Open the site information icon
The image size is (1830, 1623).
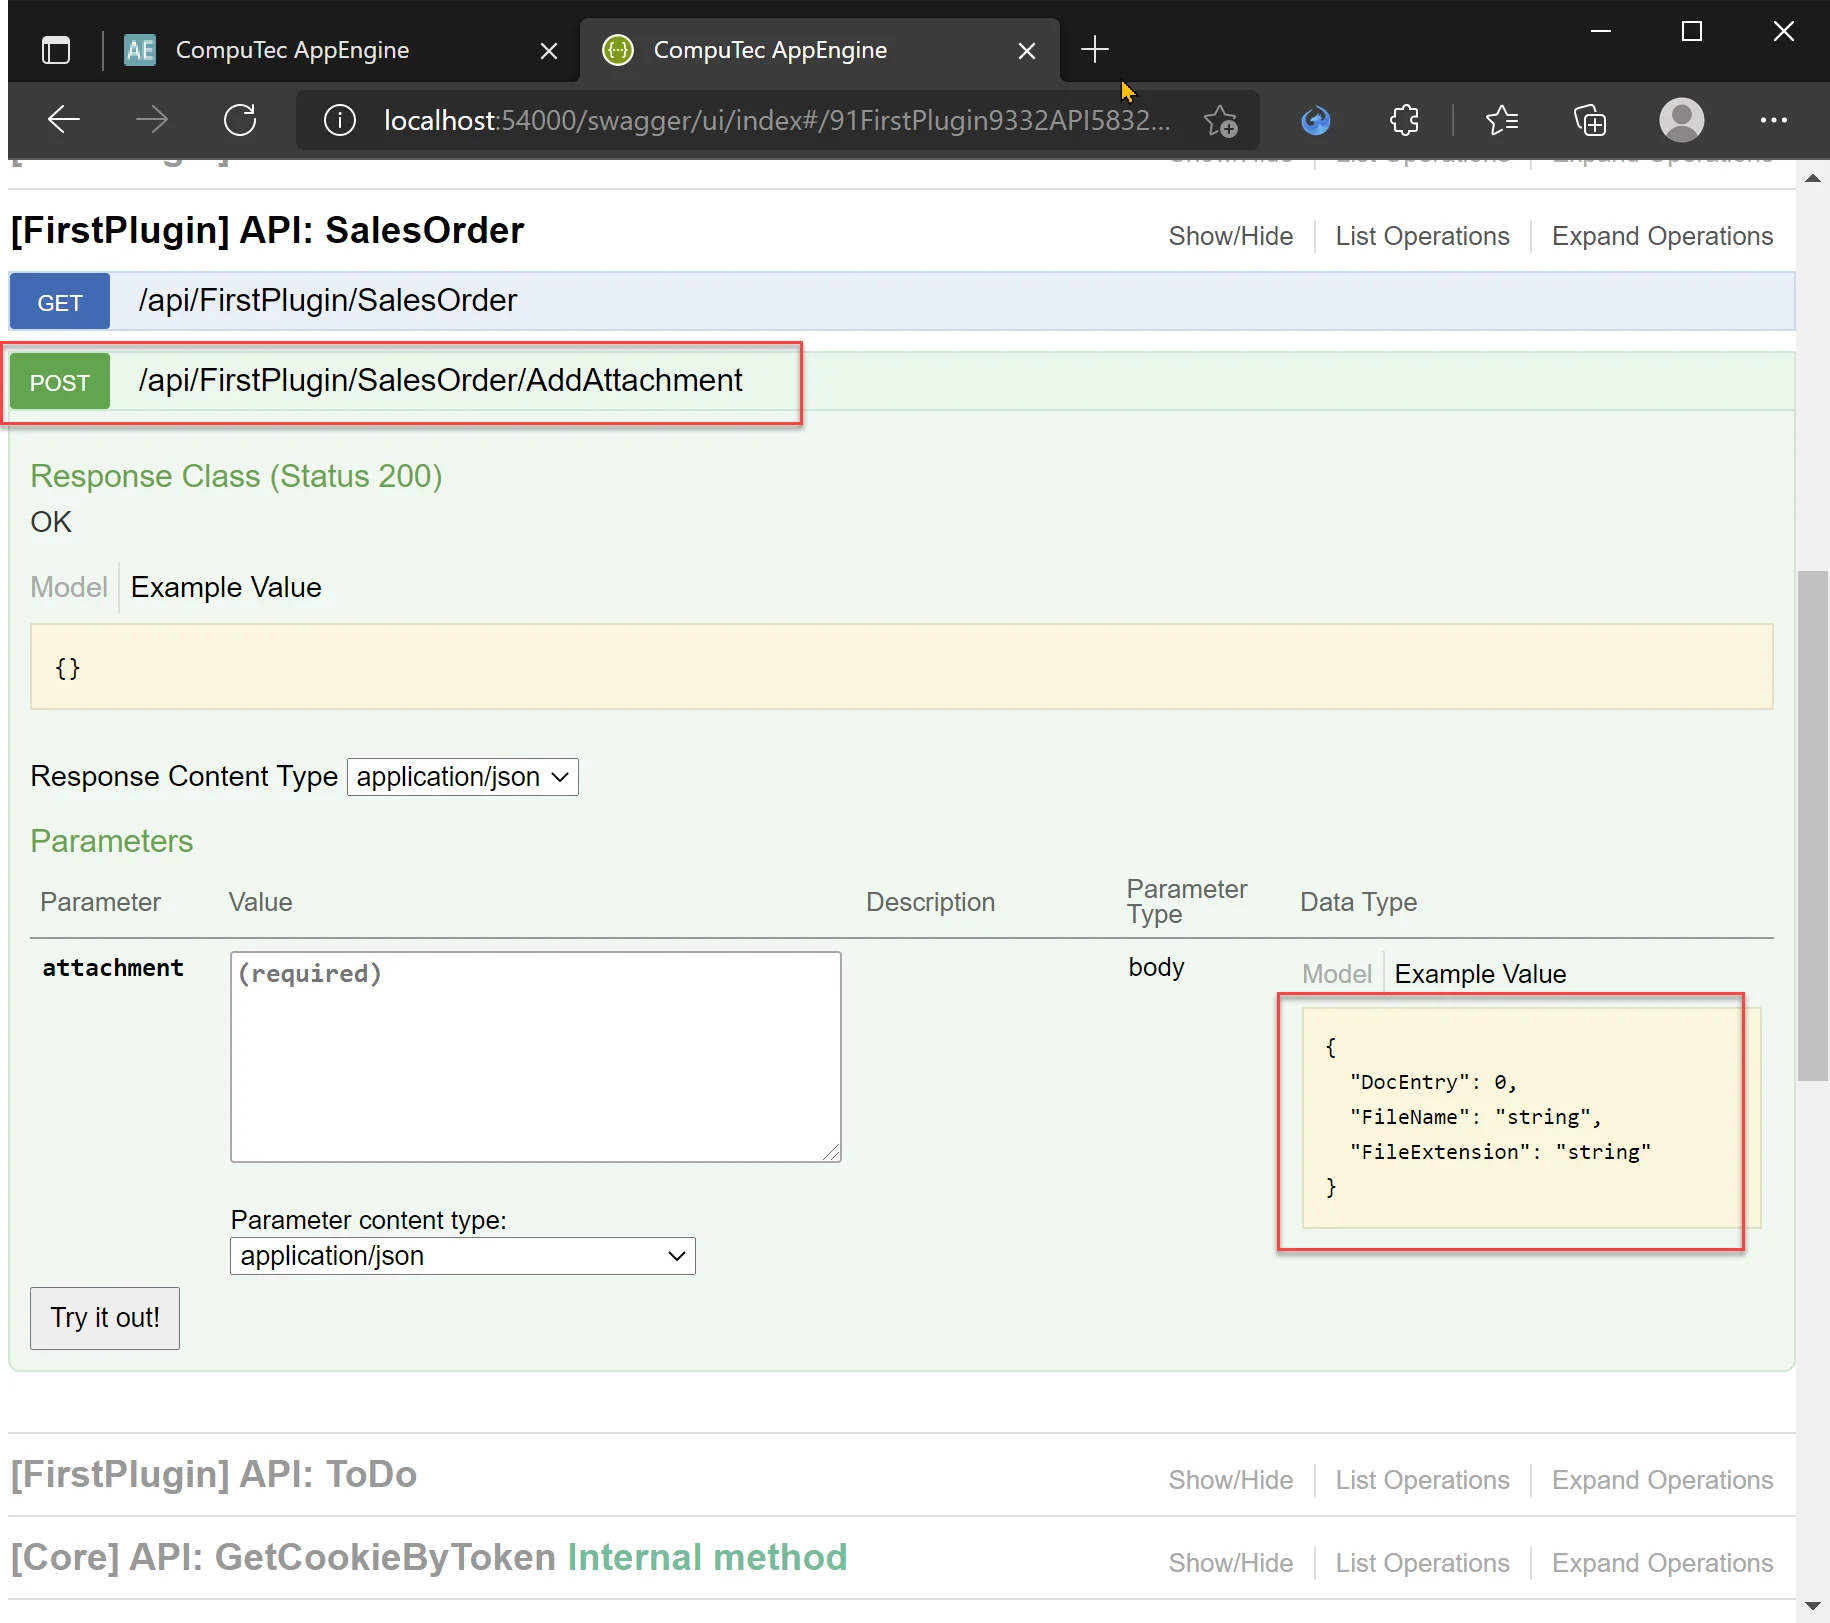point(340,120)
